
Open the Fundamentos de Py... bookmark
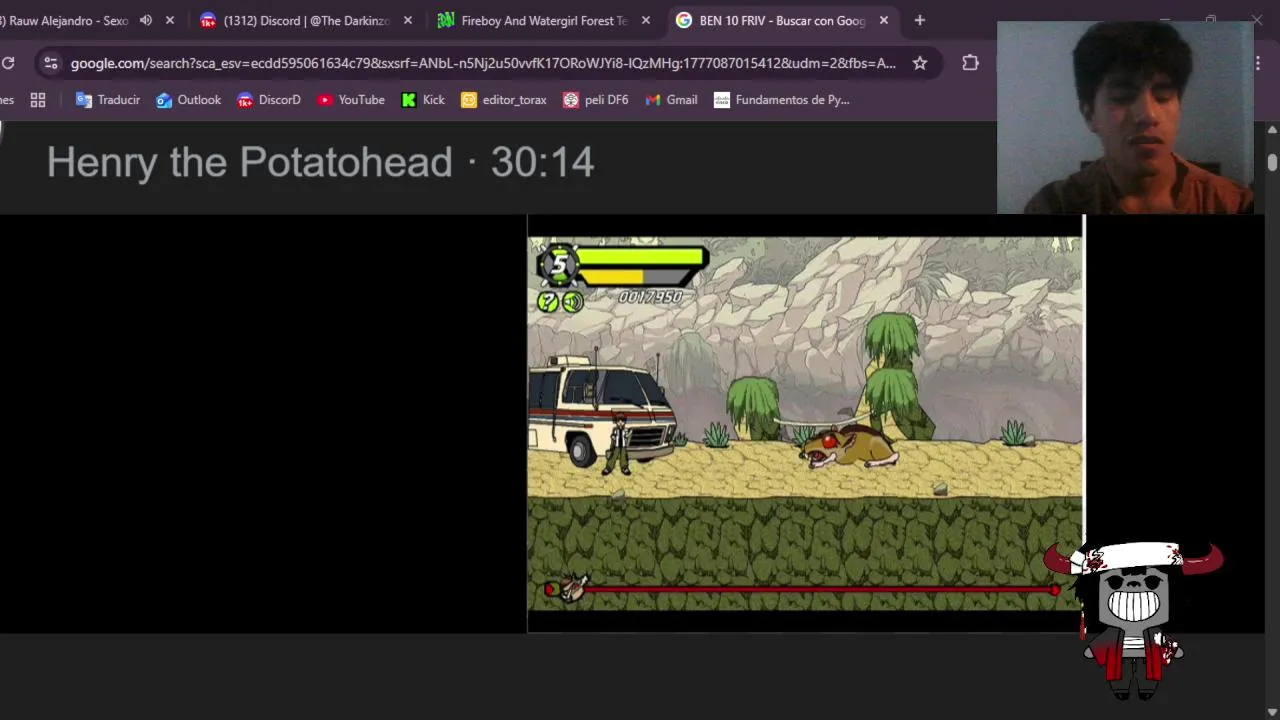coord(781,100)
